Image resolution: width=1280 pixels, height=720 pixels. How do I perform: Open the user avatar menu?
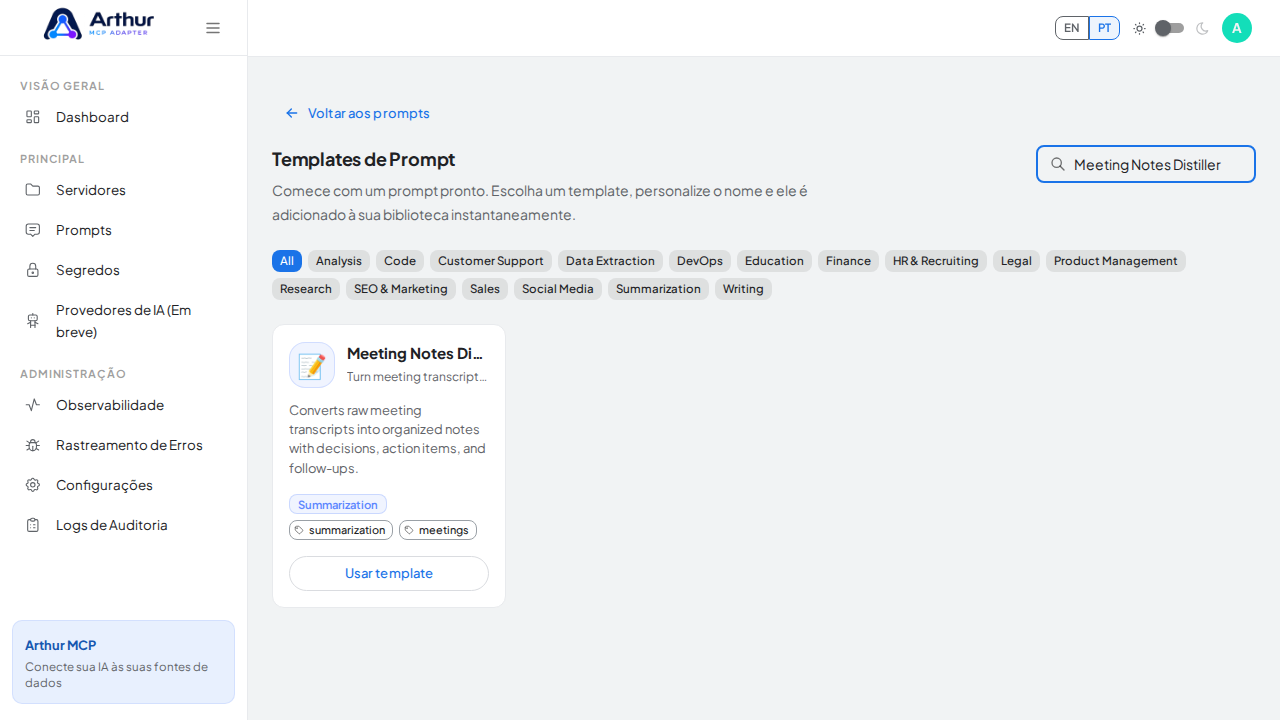pyautogui.click(x=1237, y=28)
